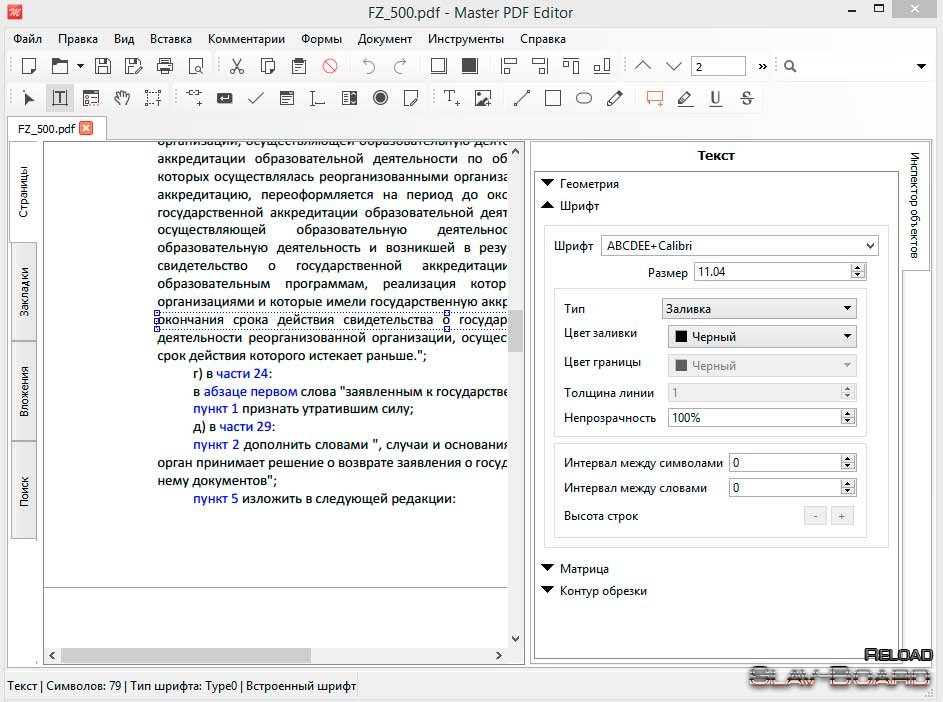Select the Pencil drawing tool

(x=615, y=98)
